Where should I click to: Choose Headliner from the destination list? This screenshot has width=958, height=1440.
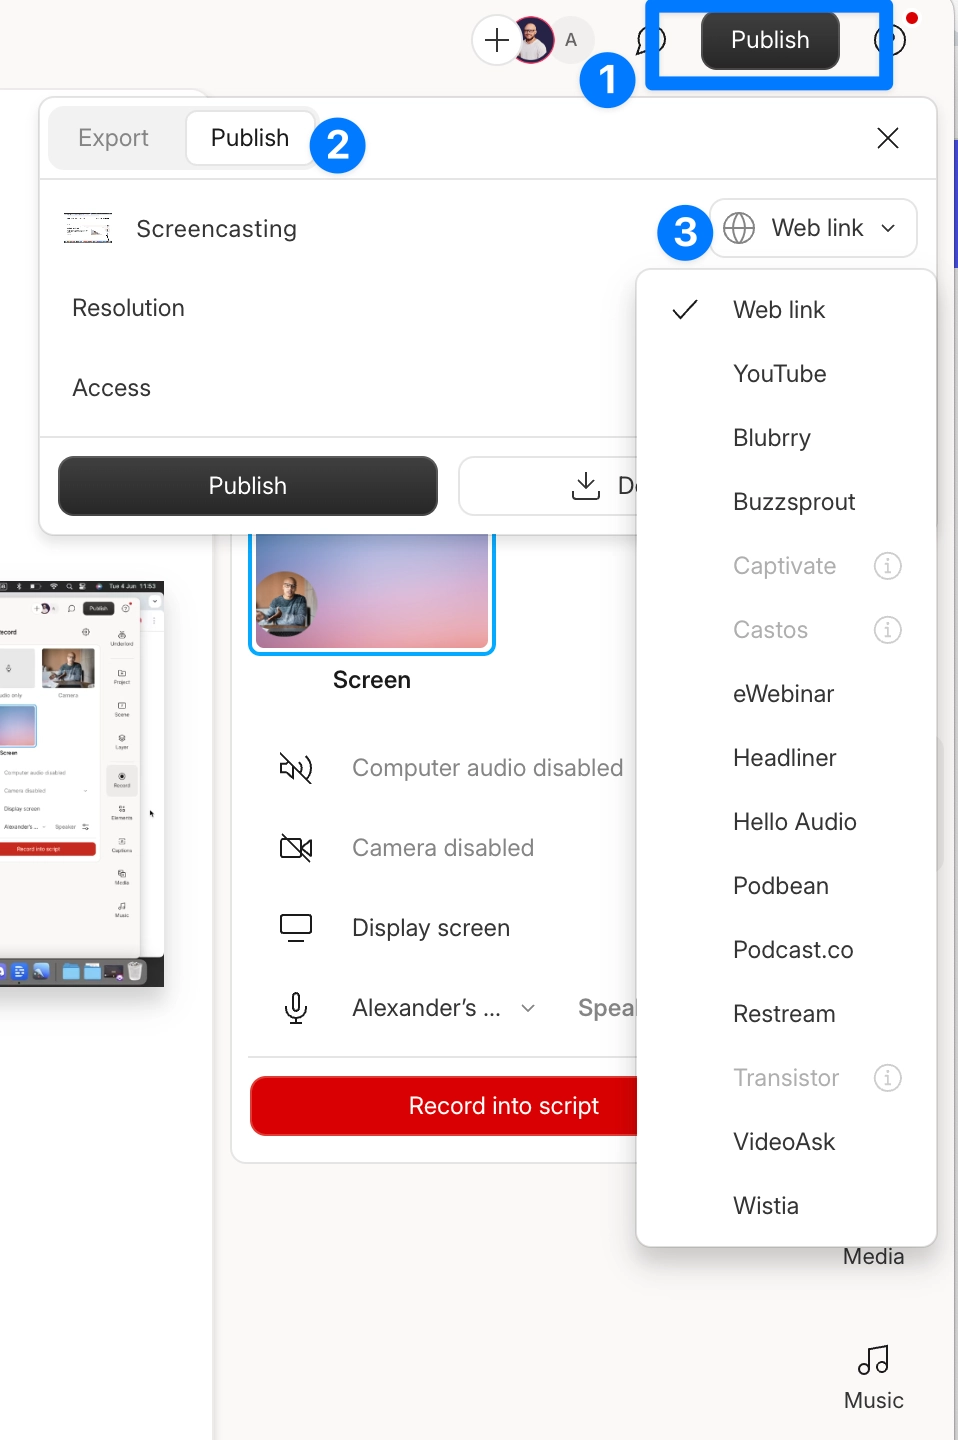click(786, 758)
